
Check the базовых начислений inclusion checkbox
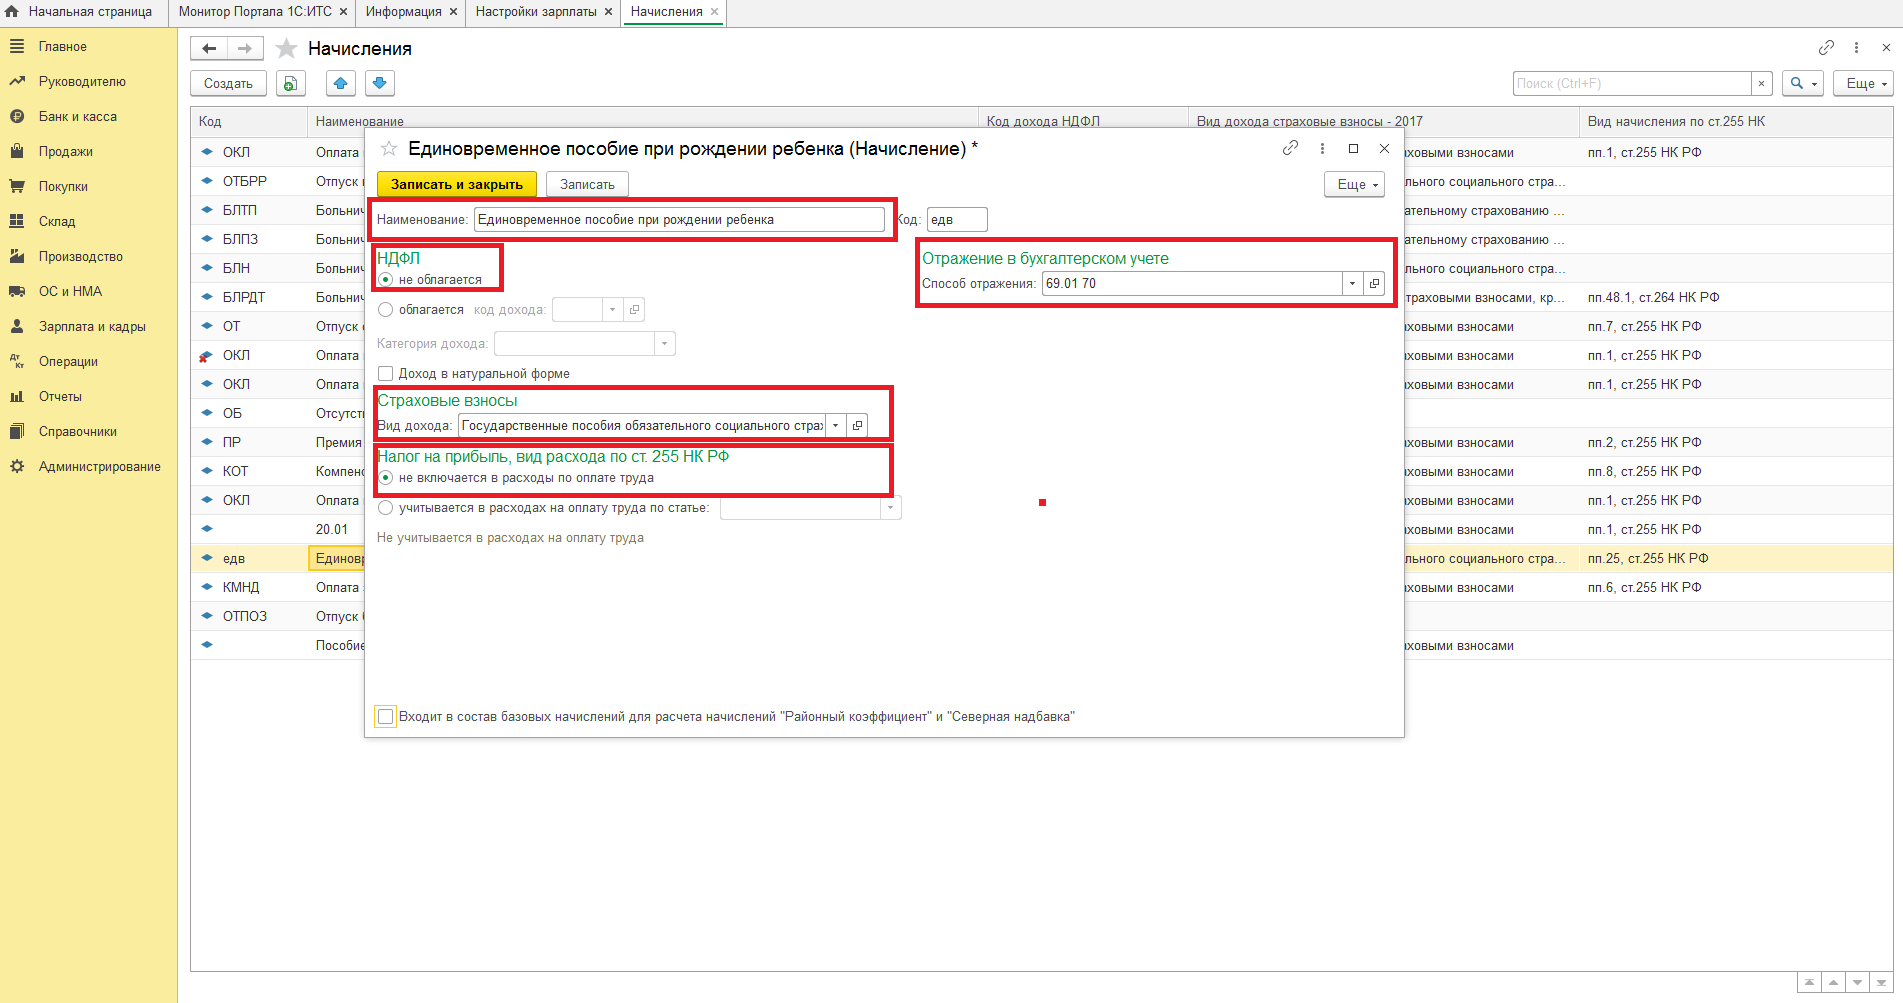coord(386,716)
